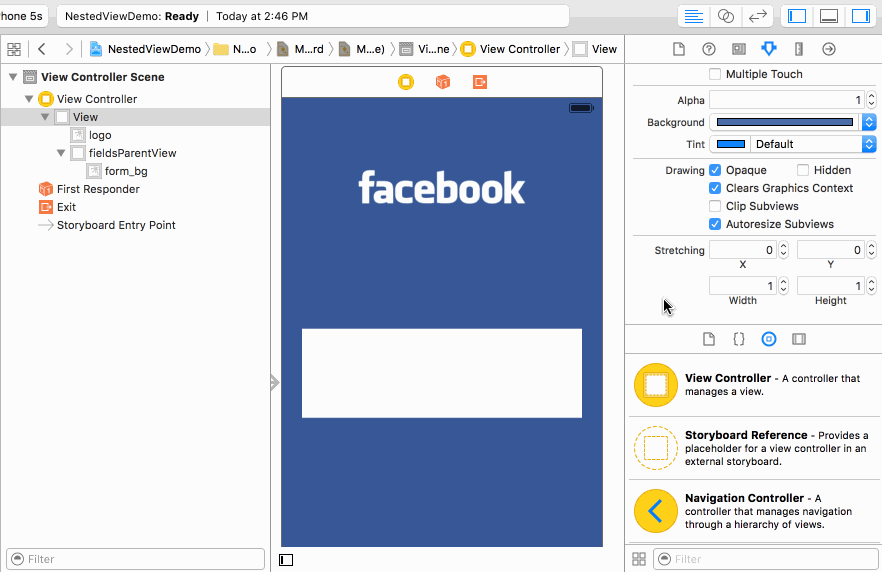The width and height of the screenshot is (882, 572).
Task: Open the Quick Help inspector
Action: [x=709, y=49]
